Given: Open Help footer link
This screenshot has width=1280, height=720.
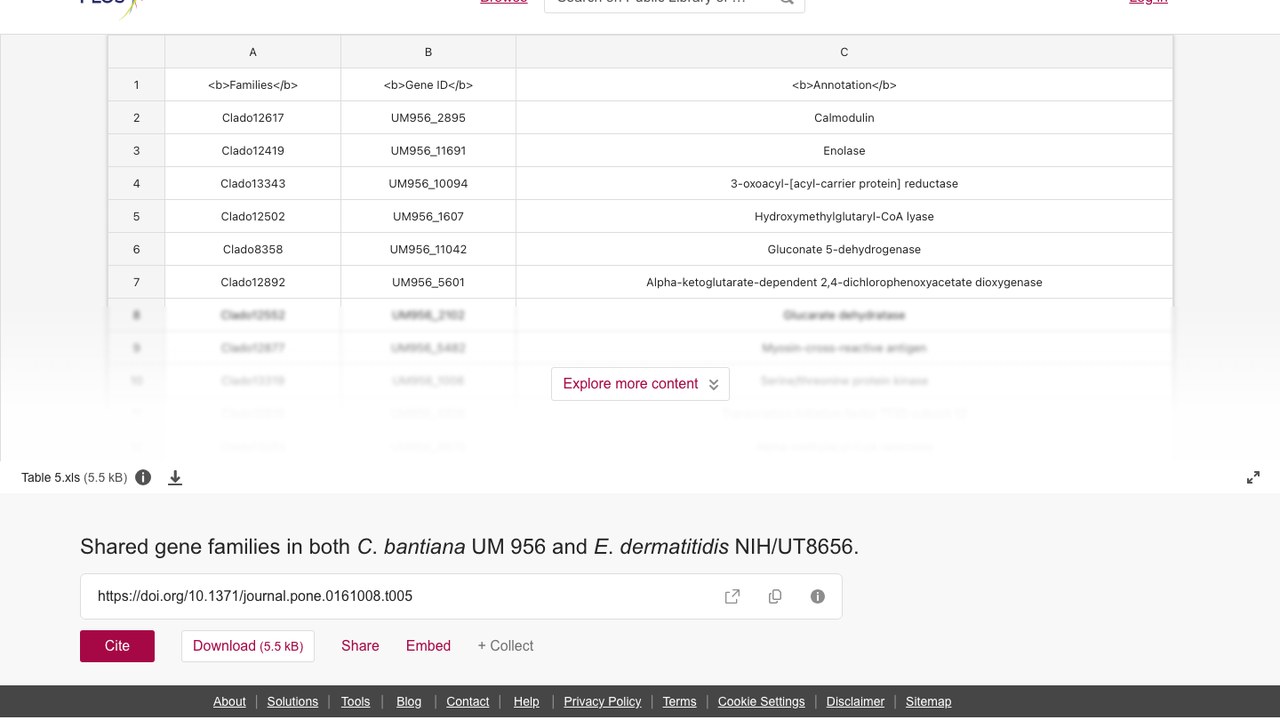Looking at the screenshot, I should (526, 701).
